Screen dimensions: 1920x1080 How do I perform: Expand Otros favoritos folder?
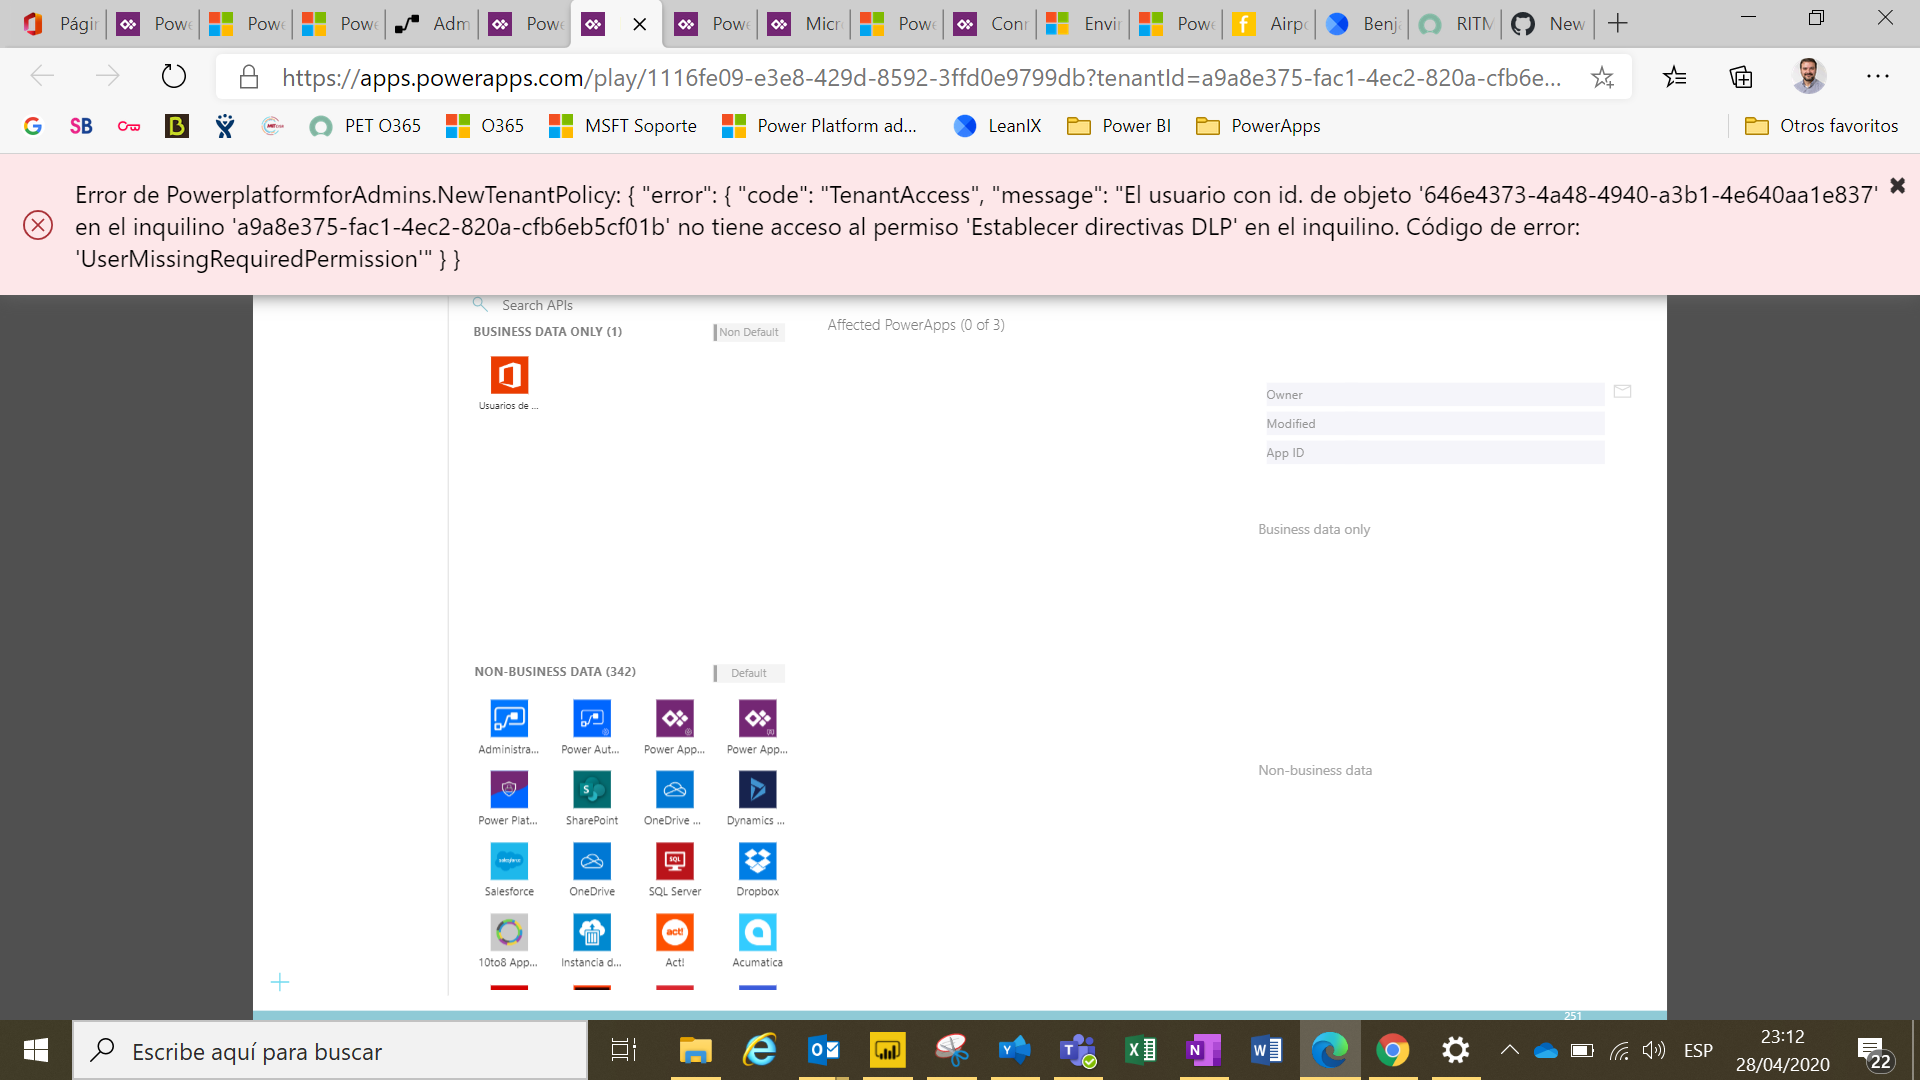pyautogui.click(x=1821, y=126)
